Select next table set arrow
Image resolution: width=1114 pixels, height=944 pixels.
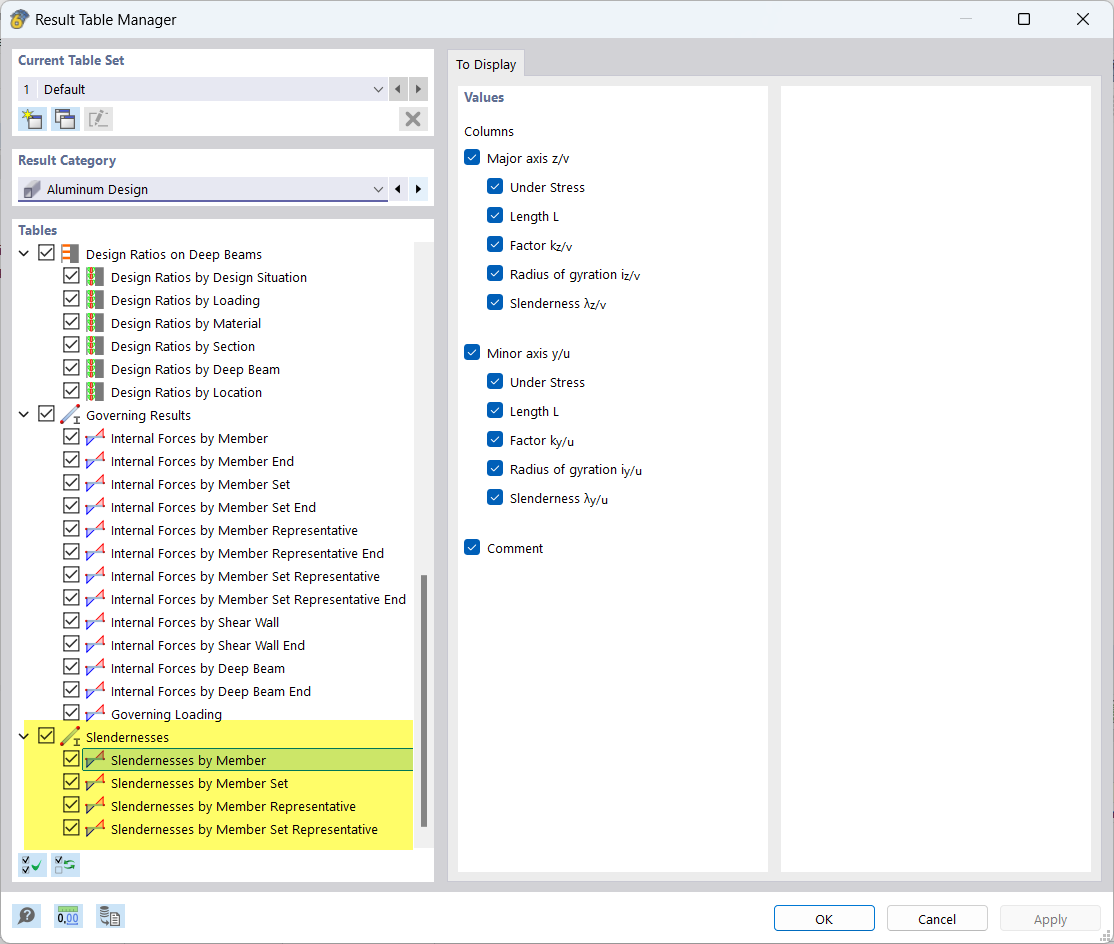[418, 89]
